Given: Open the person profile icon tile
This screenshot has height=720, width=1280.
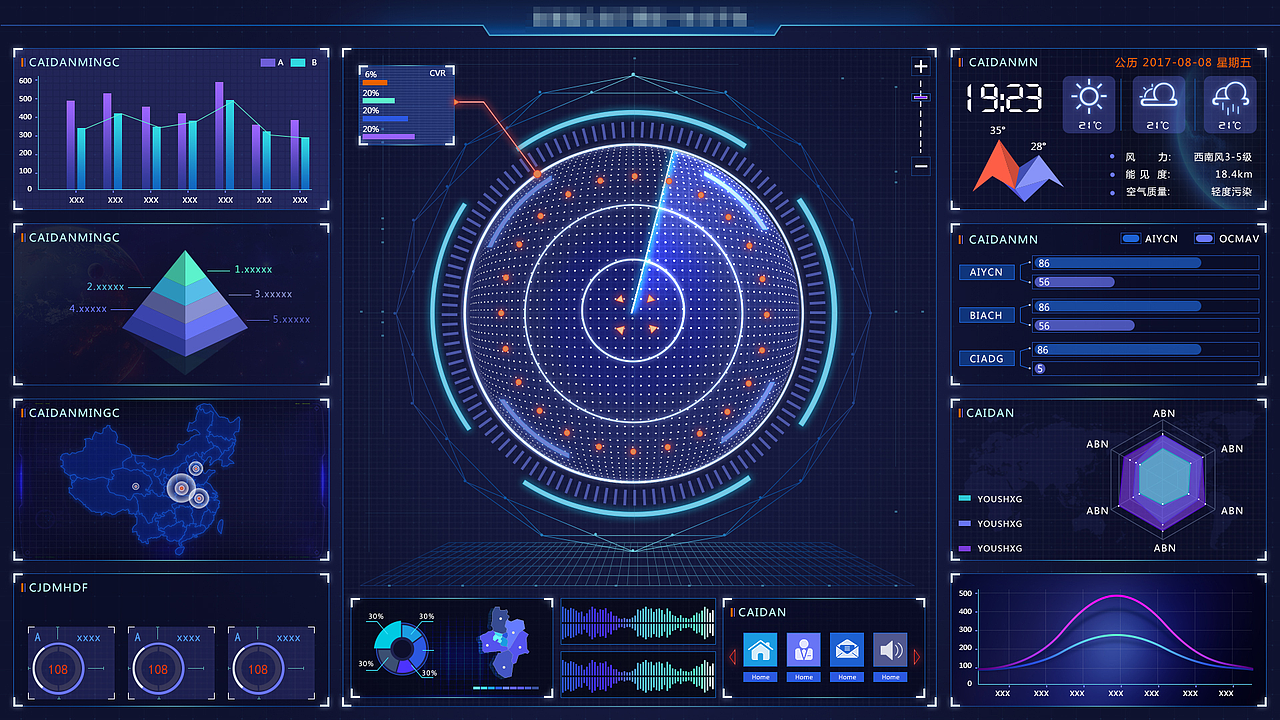Looking at the screenshot, I should tap(803, 650).
